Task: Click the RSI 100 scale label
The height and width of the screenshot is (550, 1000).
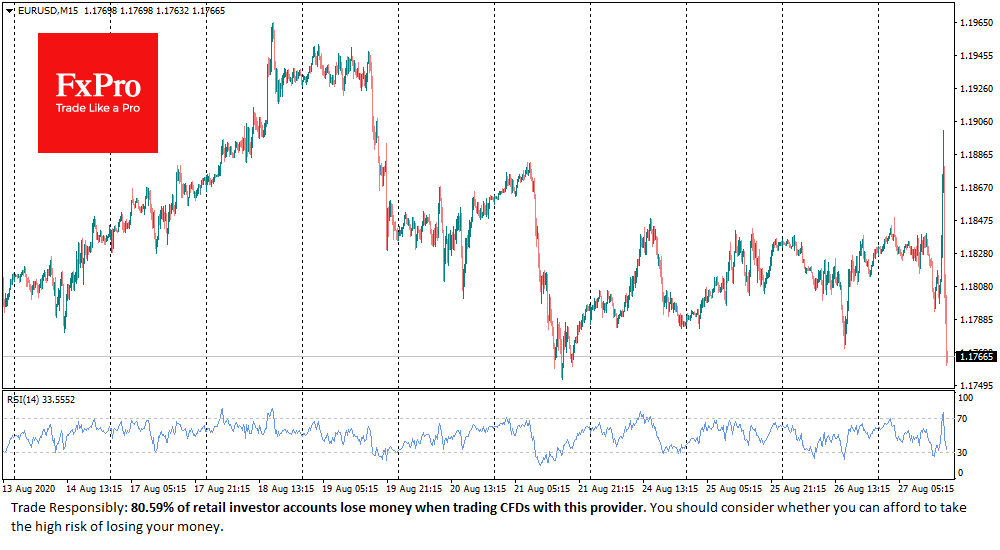Action: click(x=966, y=398)
